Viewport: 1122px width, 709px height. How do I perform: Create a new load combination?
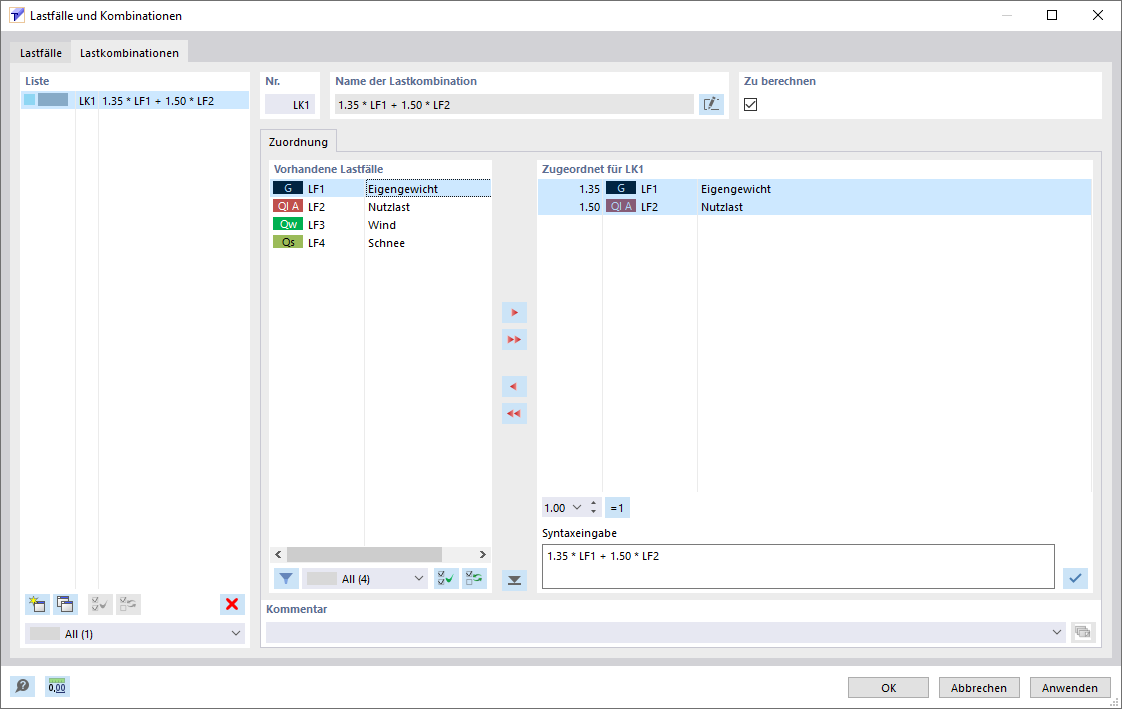point(37,605)
